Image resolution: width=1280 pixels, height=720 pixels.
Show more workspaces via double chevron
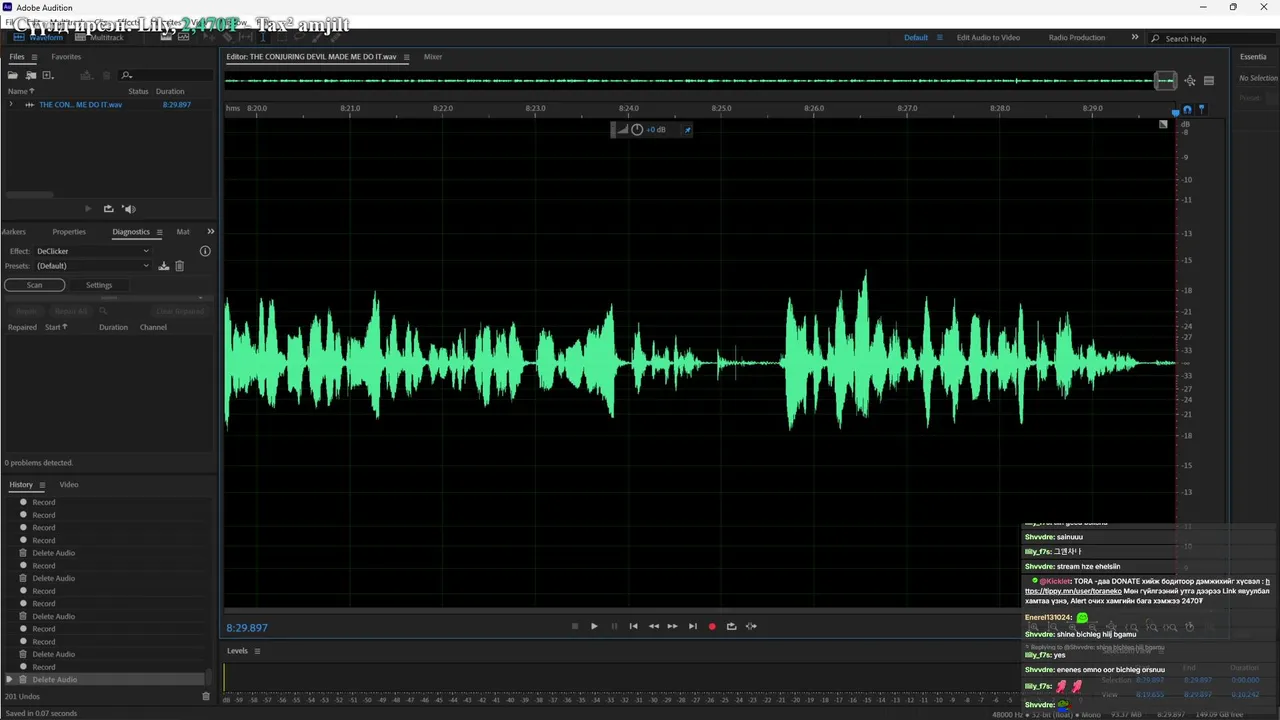click(1135, 37)
